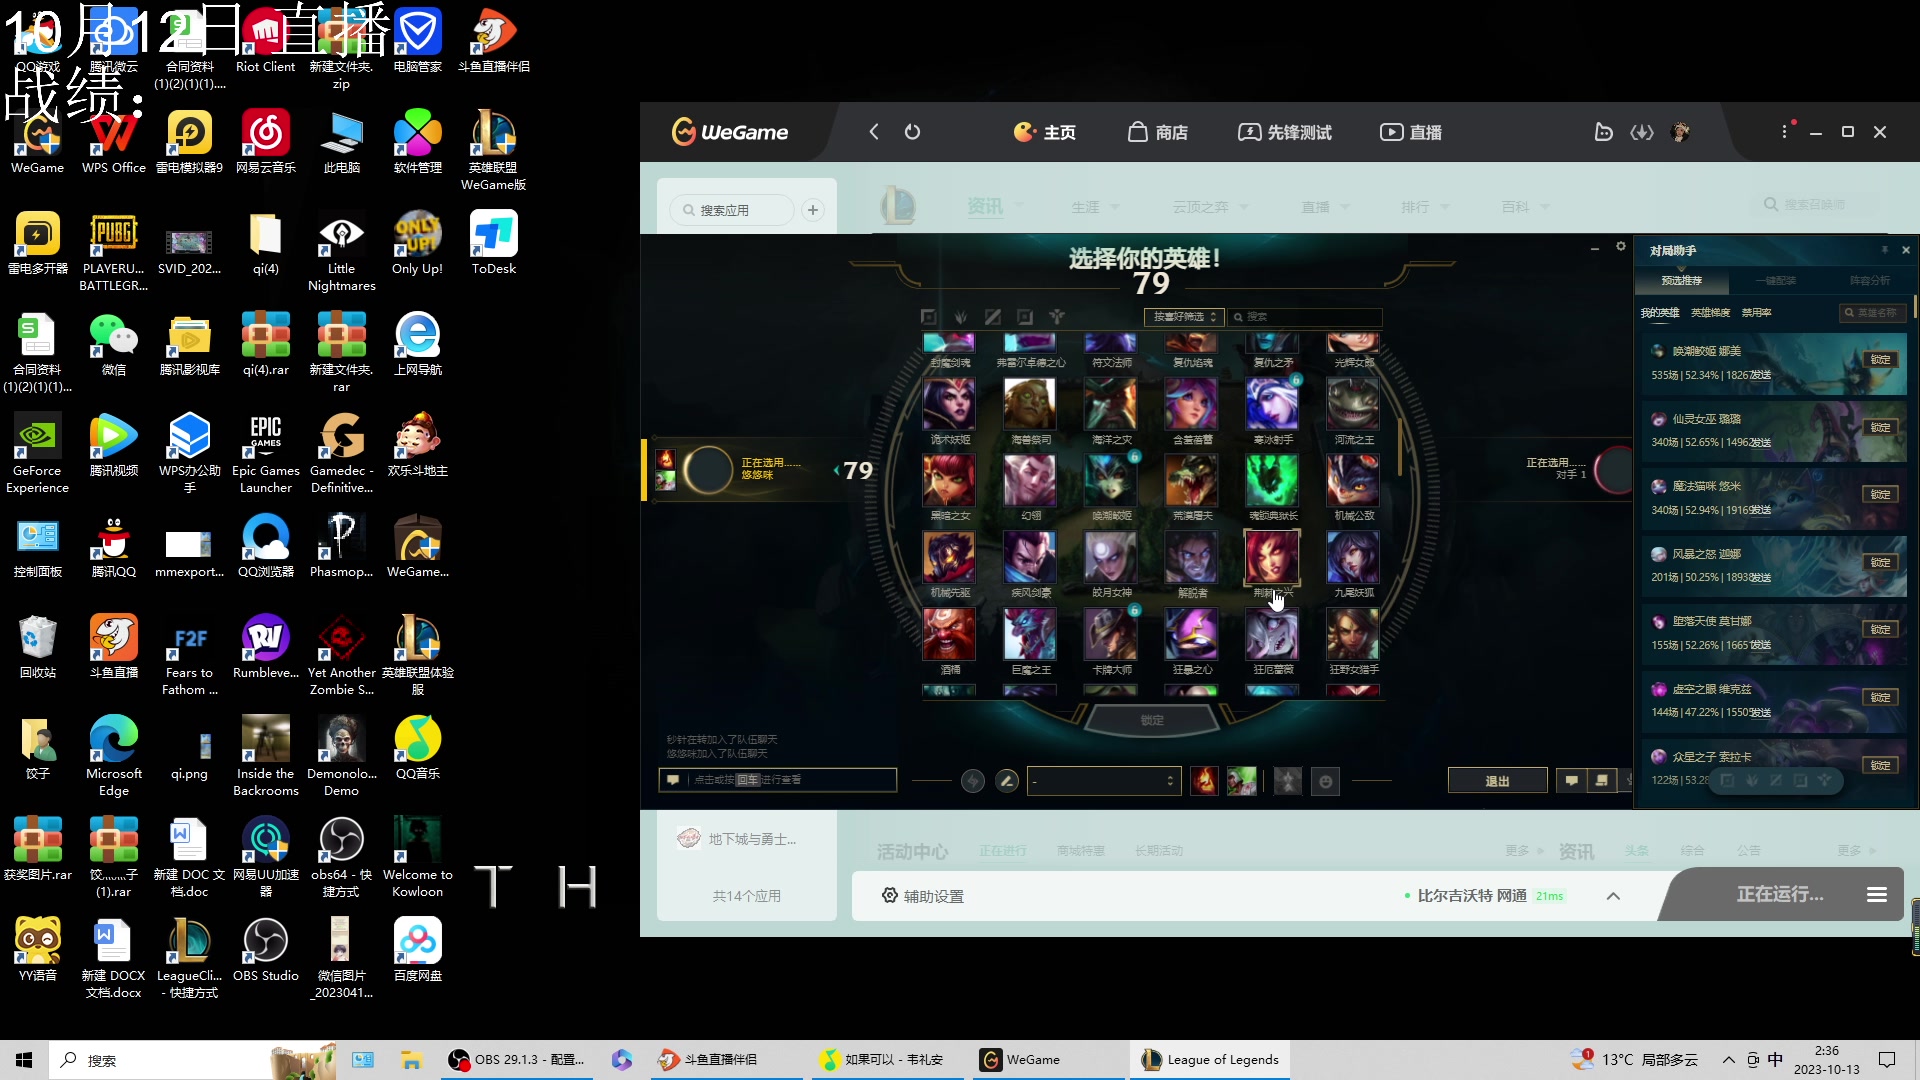Image resolution: width=1920 pixels, height=1080 pixels.
Task: Open 辅助设置 settings
Action: coord(923,896)
